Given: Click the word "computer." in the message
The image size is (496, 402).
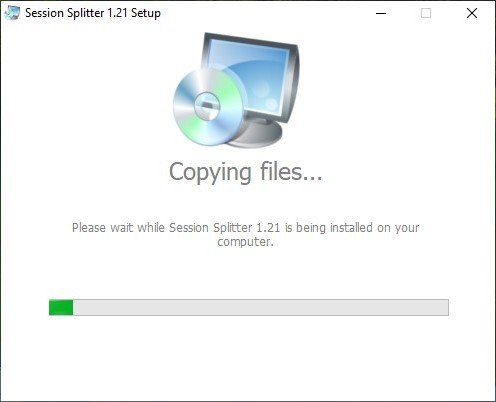Looking at the screenshot, I should click(x=245, y=242).
